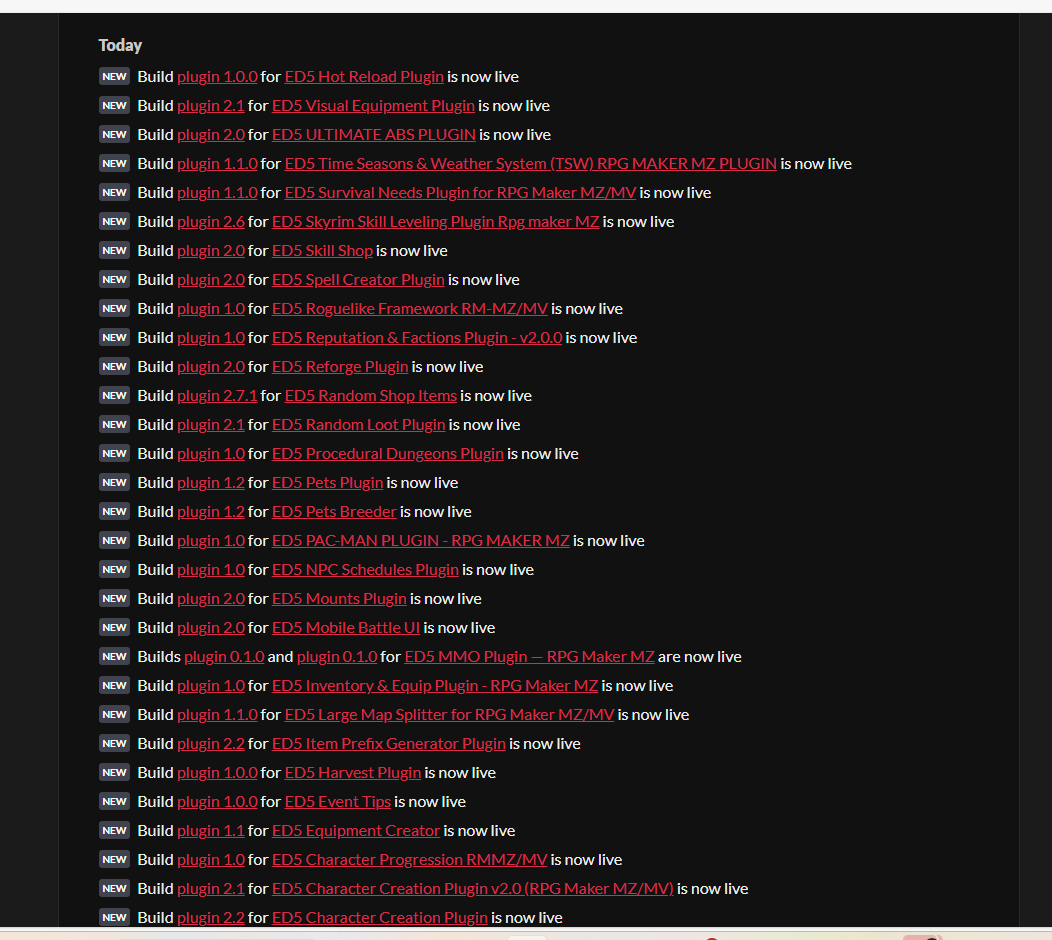Open plugin 1.2 build for Pets Plugin
This screenshot has height=940, width=1052.
[x=211, y=482]
